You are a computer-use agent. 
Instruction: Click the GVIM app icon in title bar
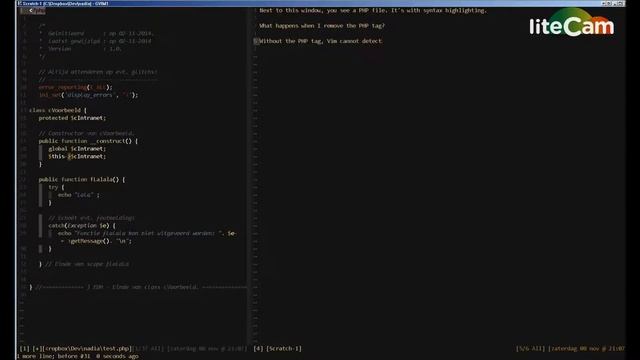point(19,3)
